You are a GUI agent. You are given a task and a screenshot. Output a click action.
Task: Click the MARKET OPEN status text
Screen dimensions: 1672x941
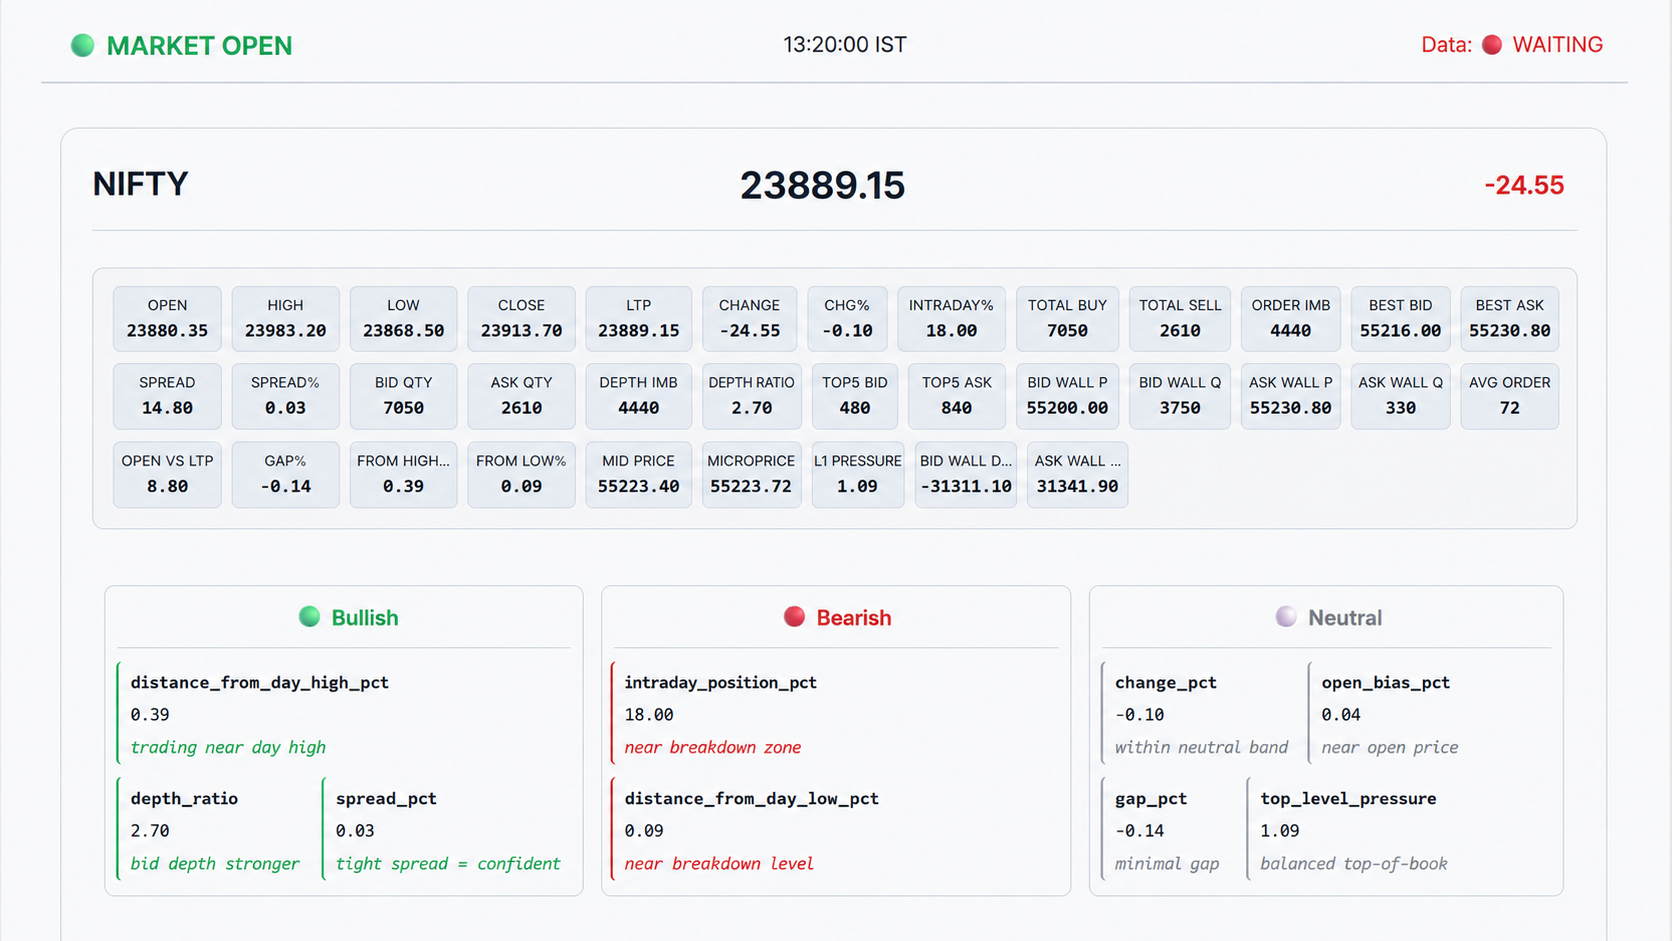click(199, 46)
